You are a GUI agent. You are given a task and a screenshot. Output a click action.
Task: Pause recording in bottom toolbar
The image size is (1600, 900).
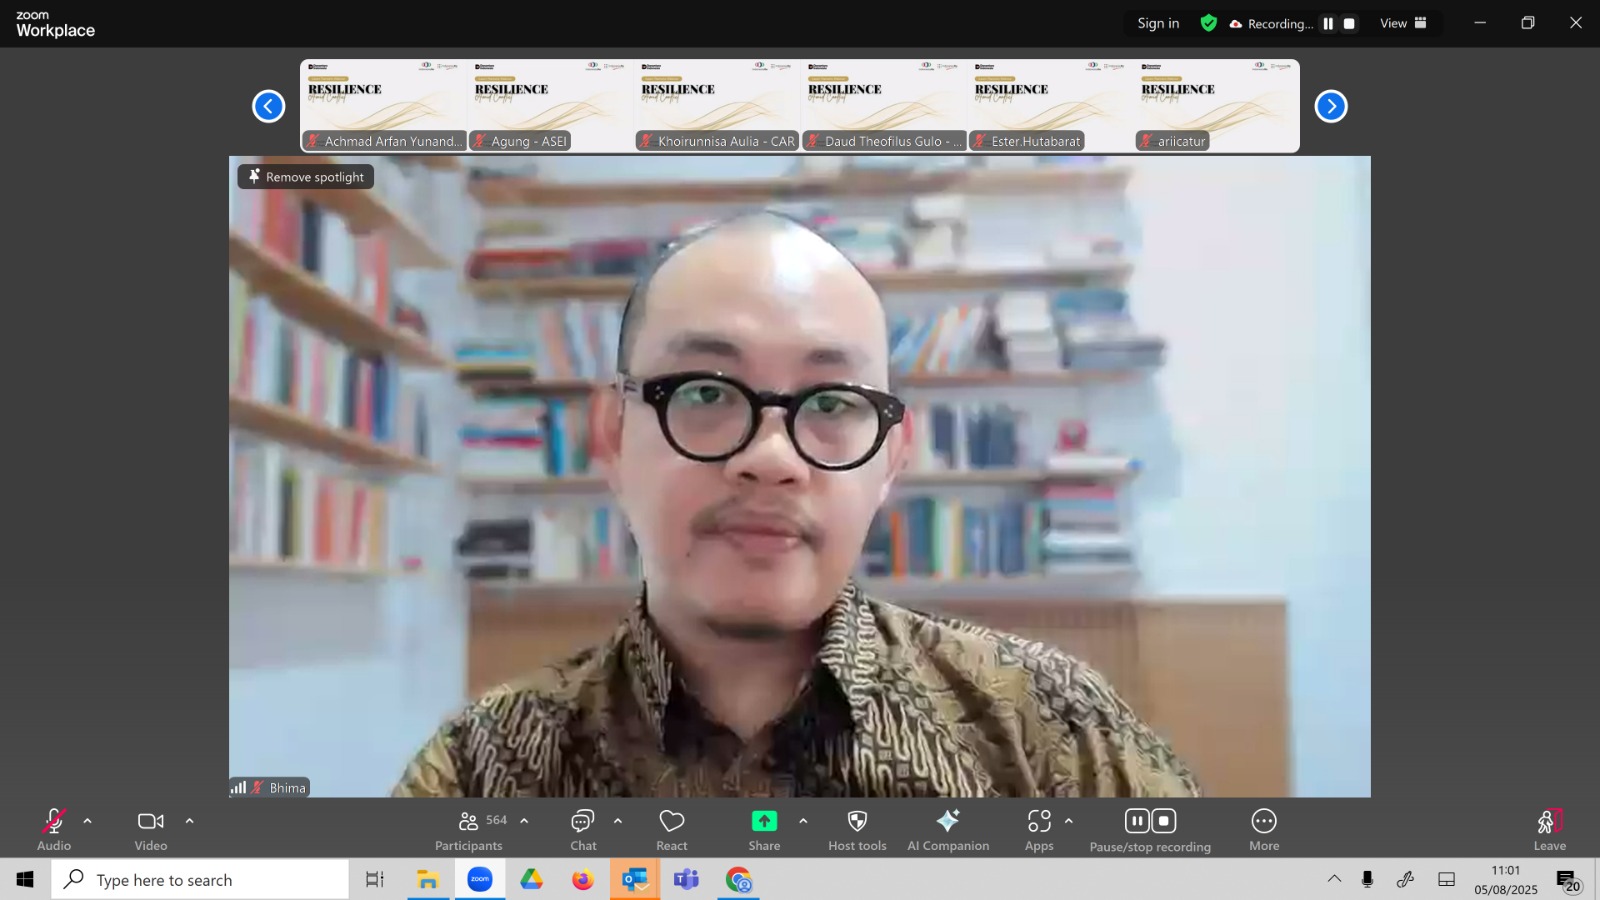click(x=1137, y=821)
